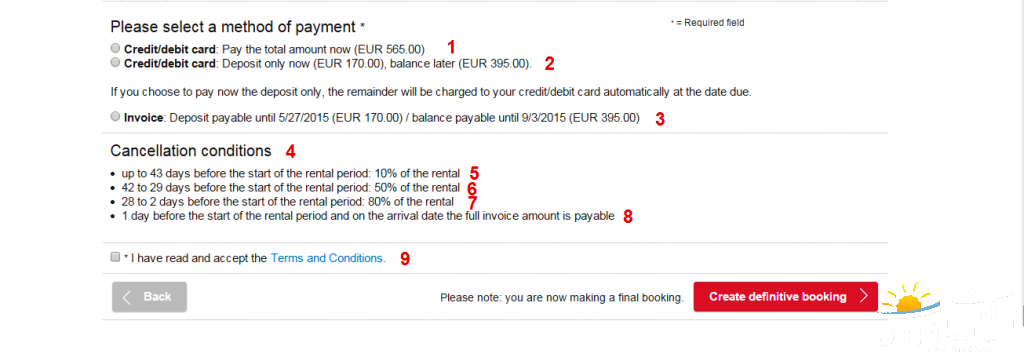The width and height of the screenshot is (1024, 361).
Task: Open the Terms and Conditions link
Action: pyautogui.click(x=328, y=258)
